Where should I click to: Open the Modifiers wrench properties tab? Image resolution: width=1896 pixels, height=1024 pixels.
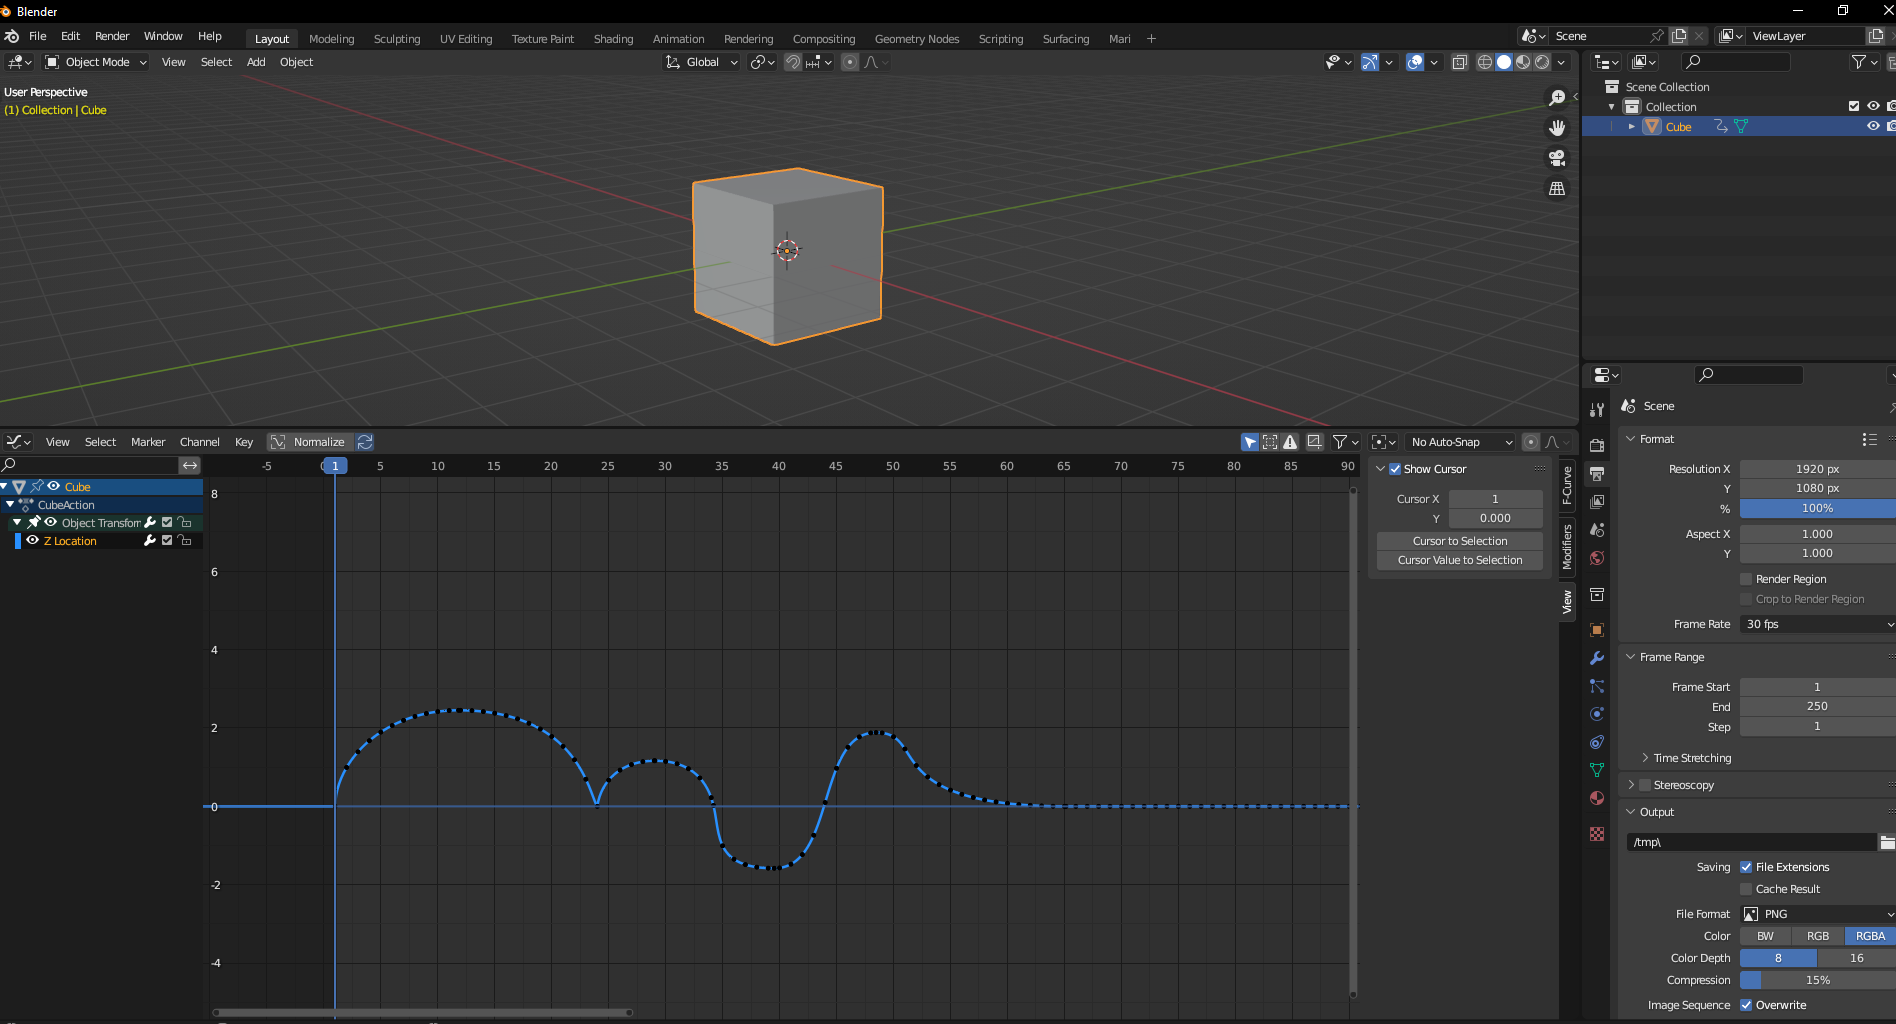(x=1597, y=658)
